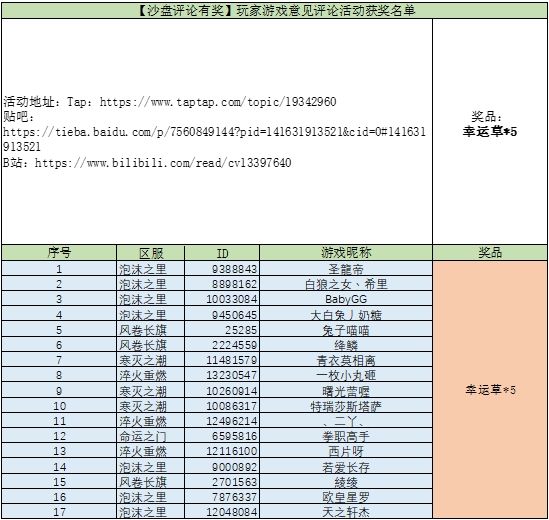The height and width of the screenshot is (520, 549).
Task: Click the taptap topic URL text
Action: coord(218,102)
